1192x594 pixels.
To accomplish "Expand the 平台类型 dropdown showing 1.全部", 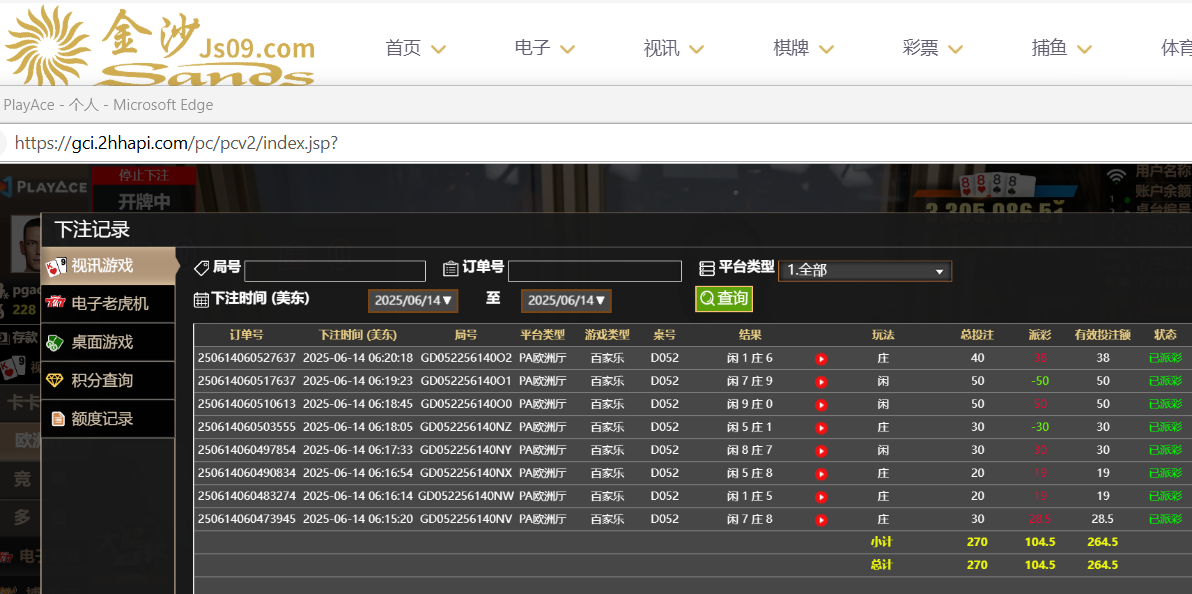I will [x=865, y=271].
